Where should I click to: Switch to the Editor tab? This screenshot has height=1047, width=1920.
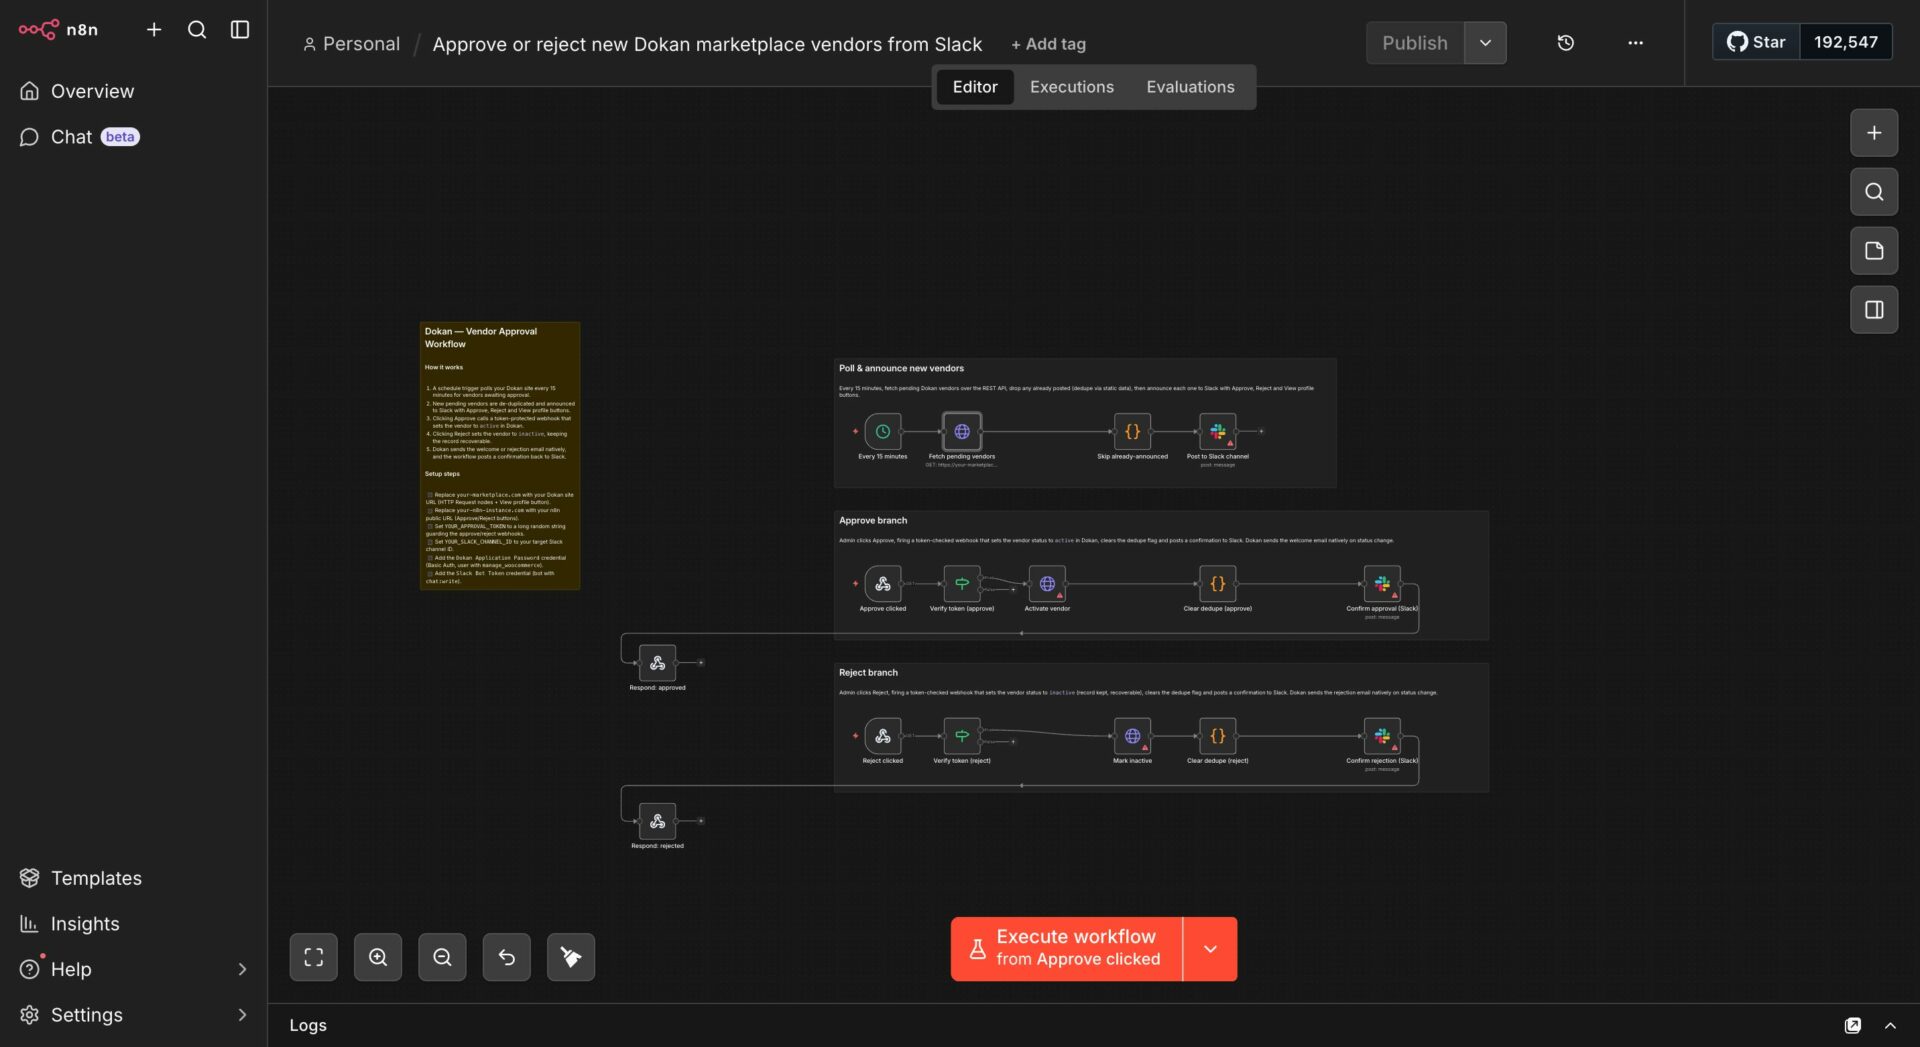click(975, 87)
